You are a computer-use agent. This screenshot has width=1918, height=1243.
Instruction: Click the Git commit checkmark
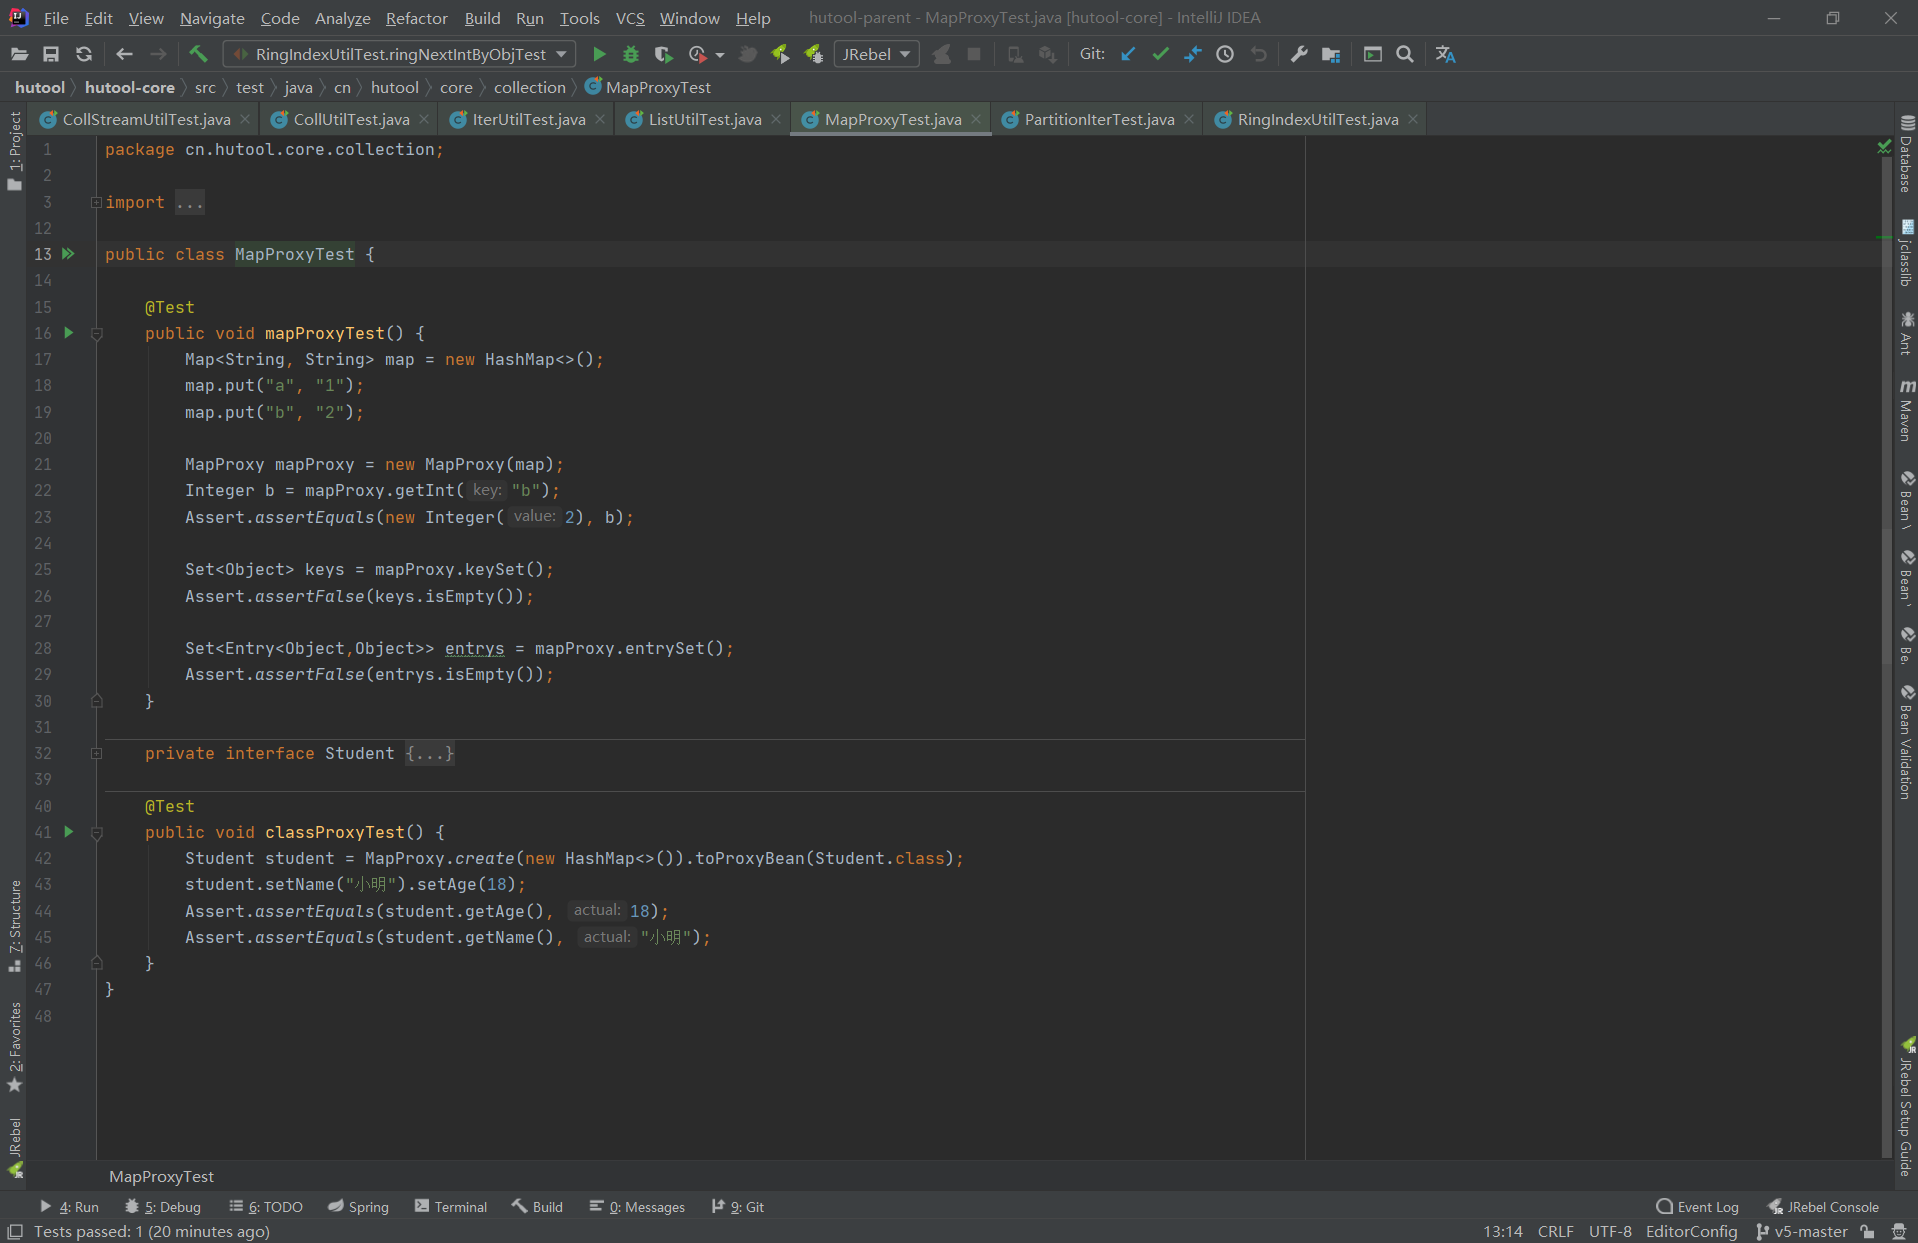pos(1160,54)
